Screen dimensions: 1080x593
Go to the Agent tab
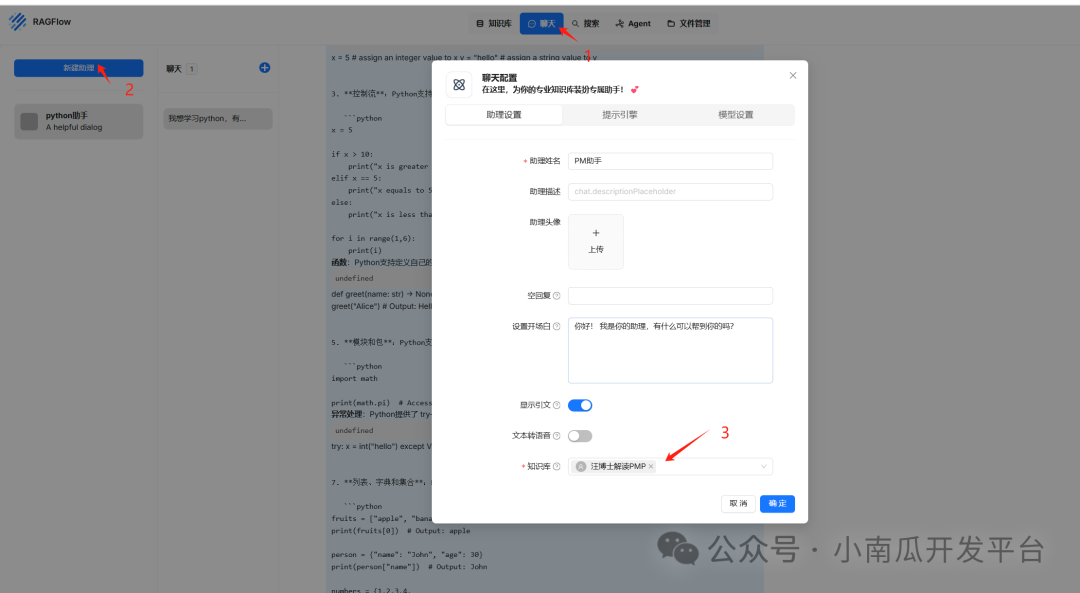633,23
